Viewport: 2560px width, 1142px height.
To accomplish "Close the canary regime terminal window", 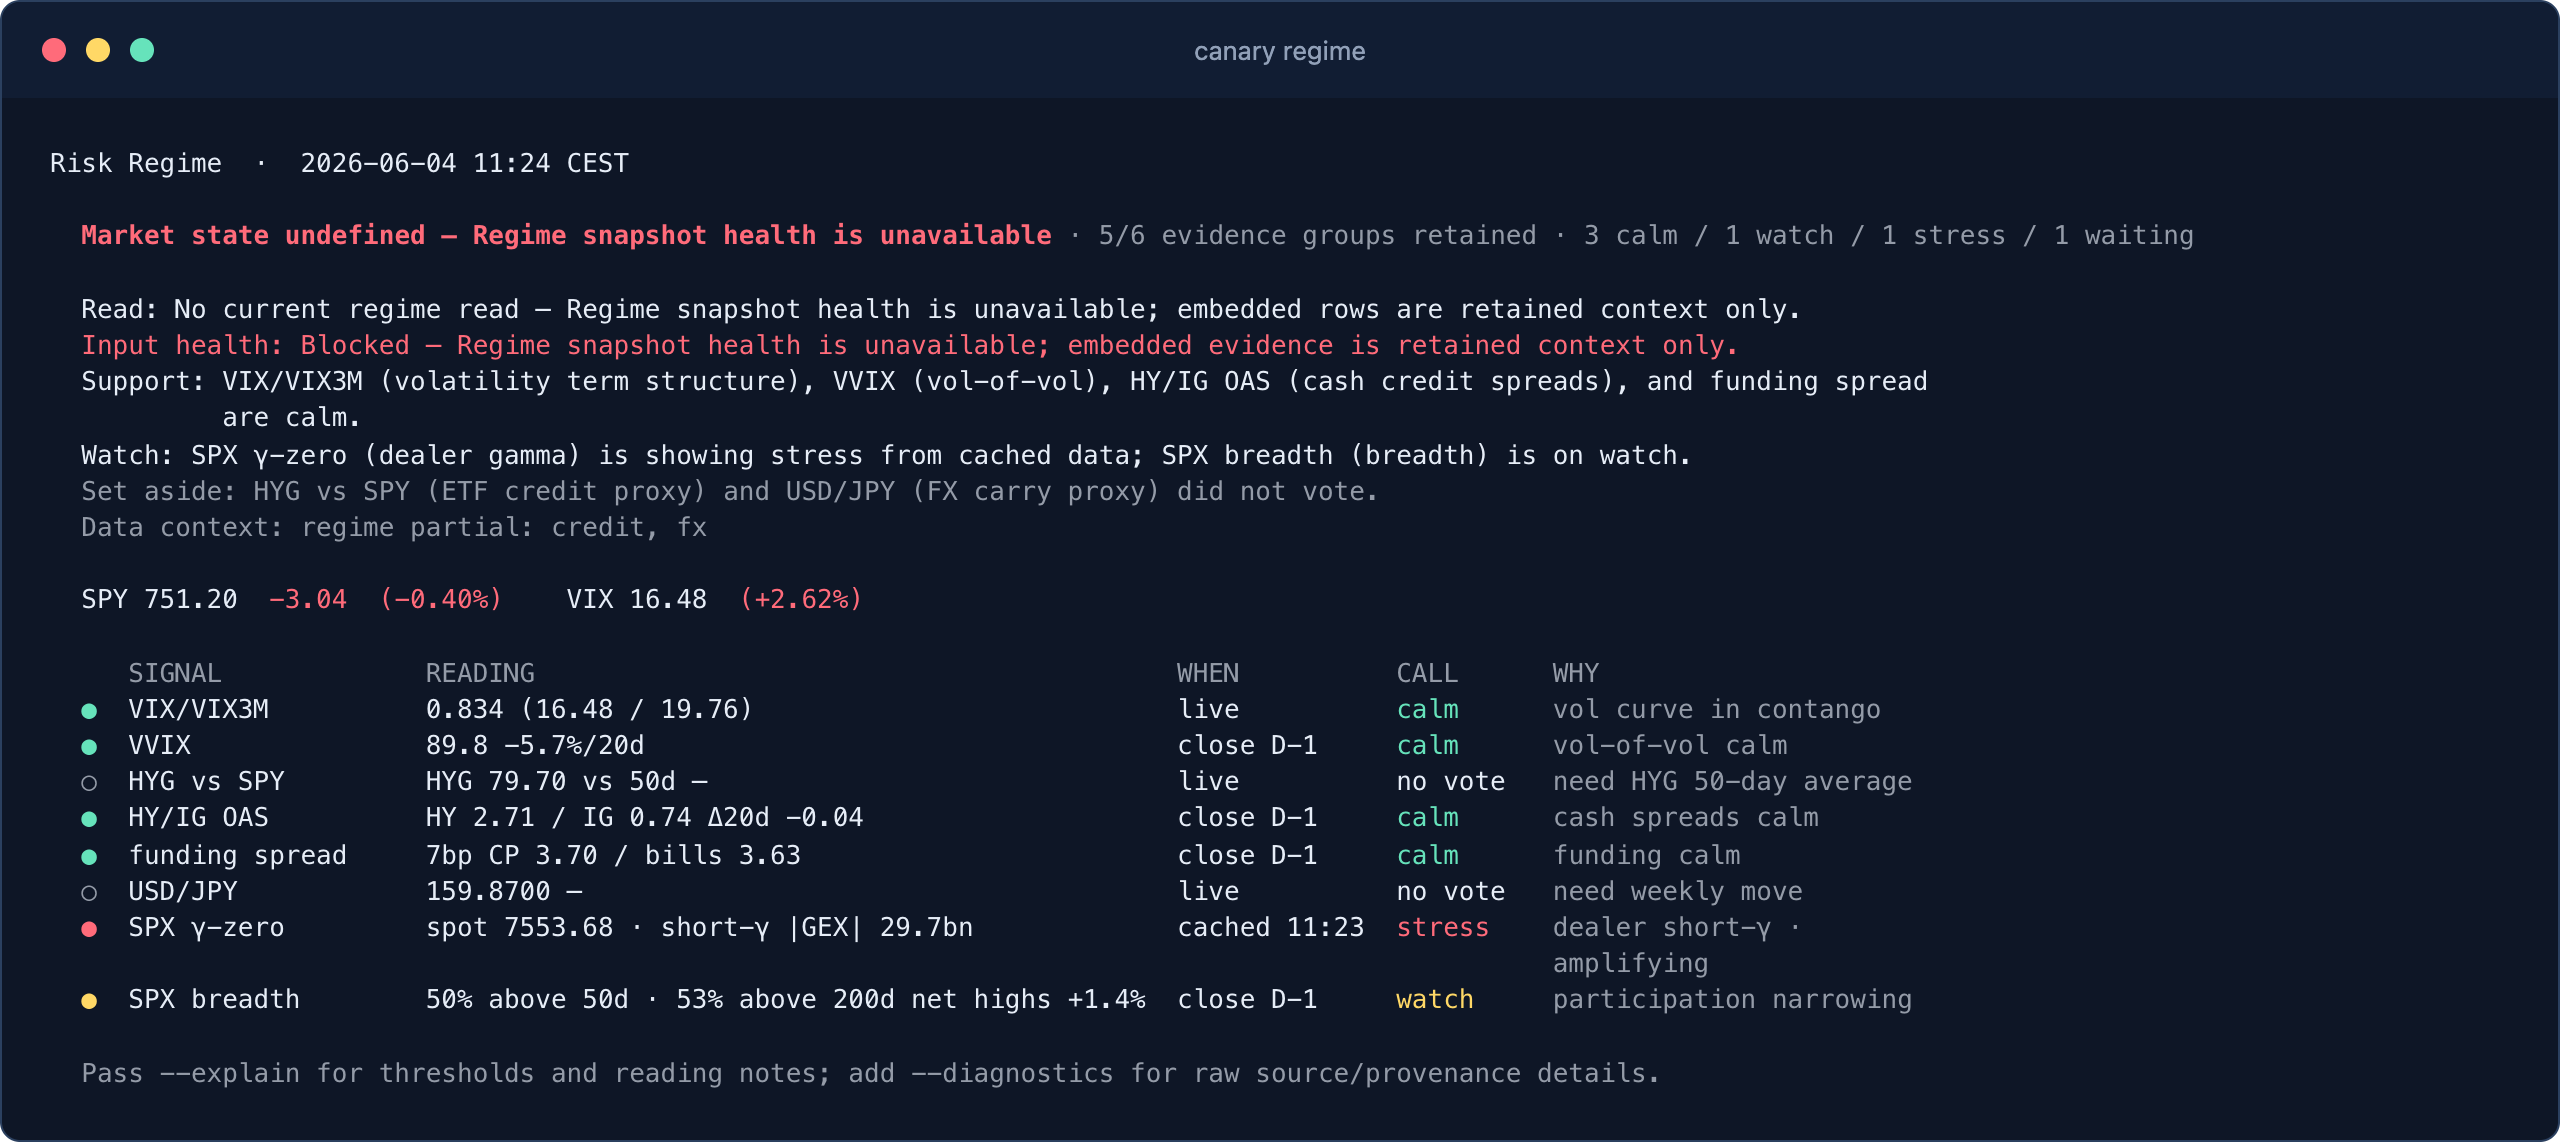I will tap(54, 50).
